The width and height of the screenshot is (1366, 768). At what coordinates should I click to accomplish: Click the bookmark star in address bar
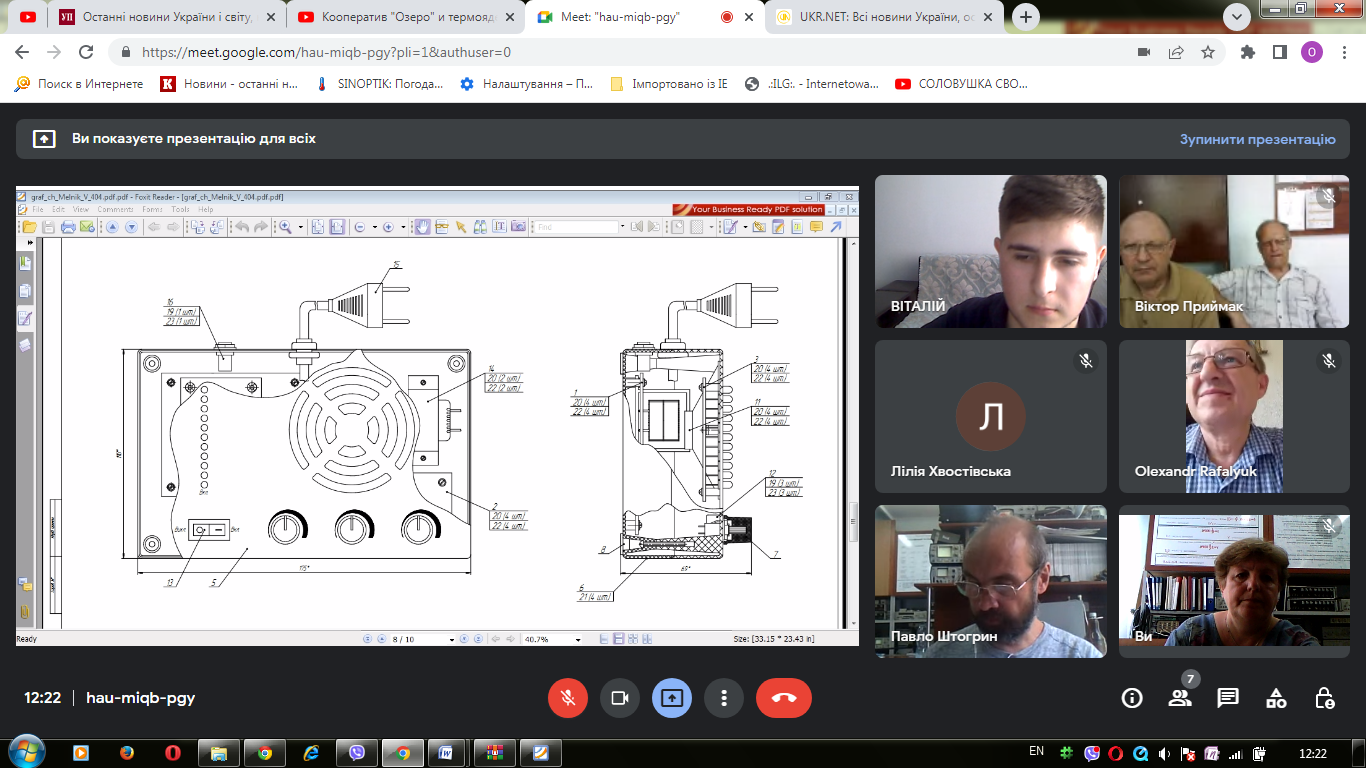1208,53
